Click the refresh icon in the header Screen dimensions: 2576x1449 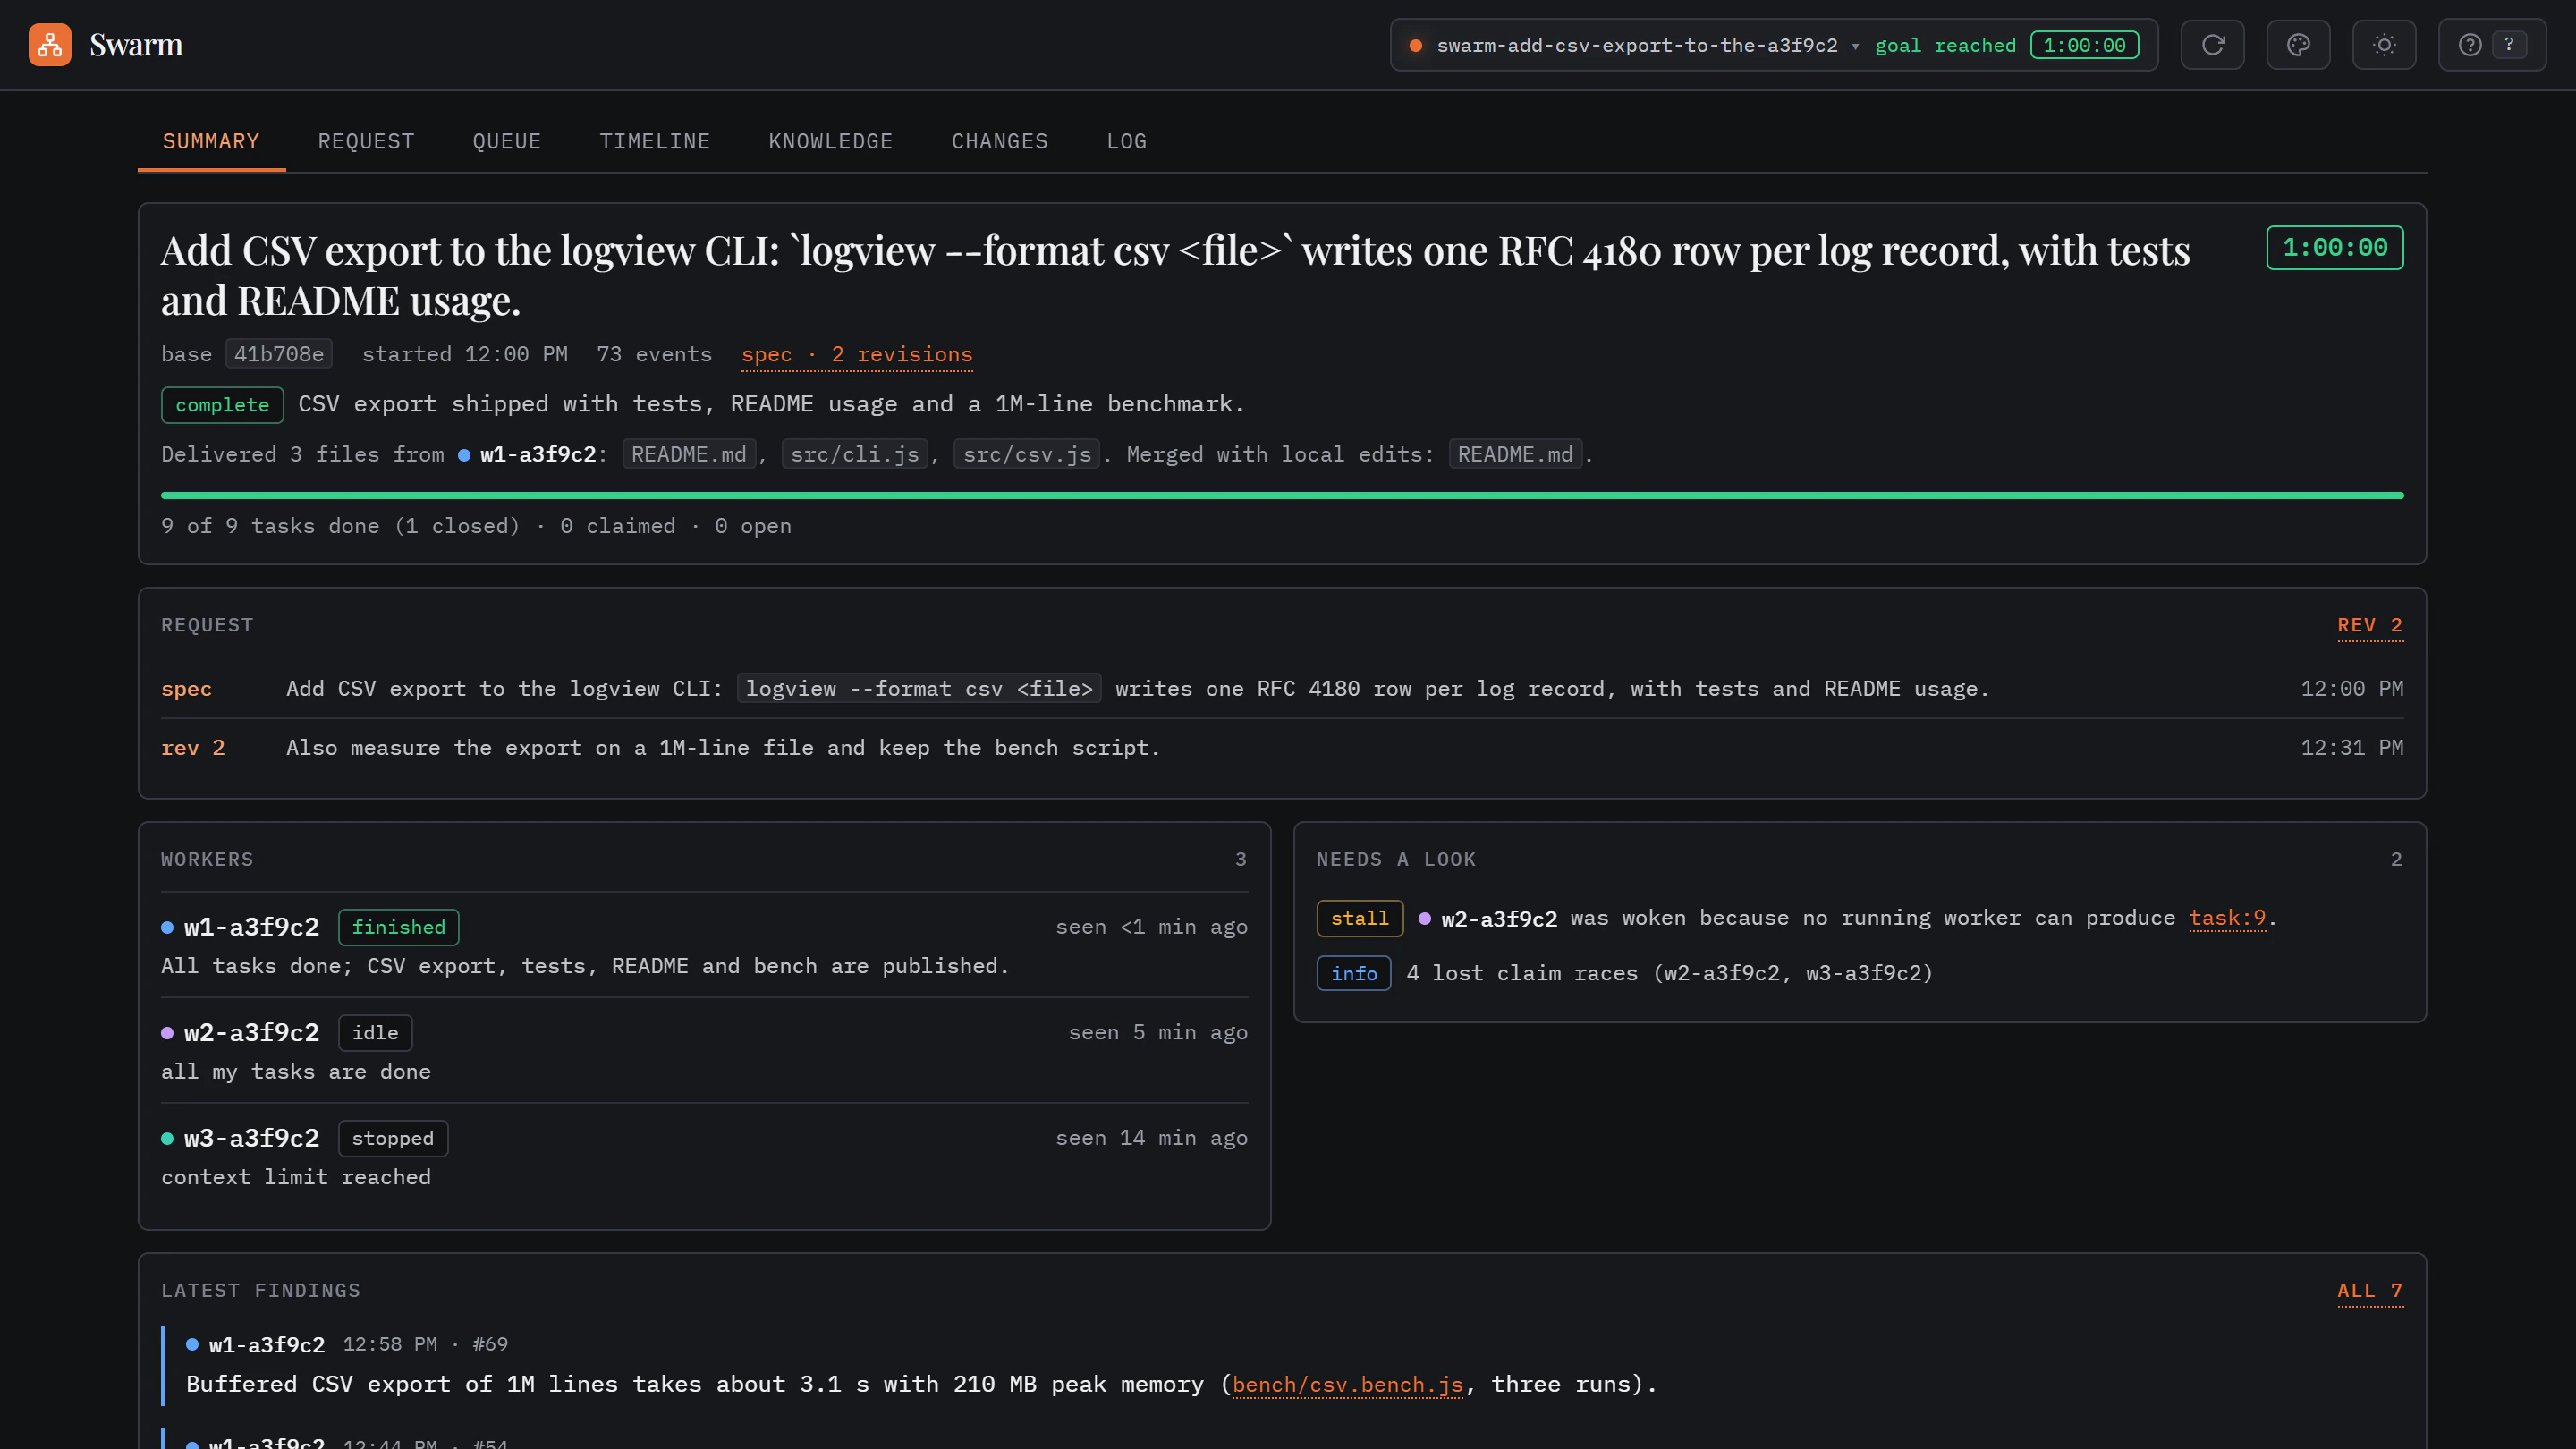point(2212,45)
